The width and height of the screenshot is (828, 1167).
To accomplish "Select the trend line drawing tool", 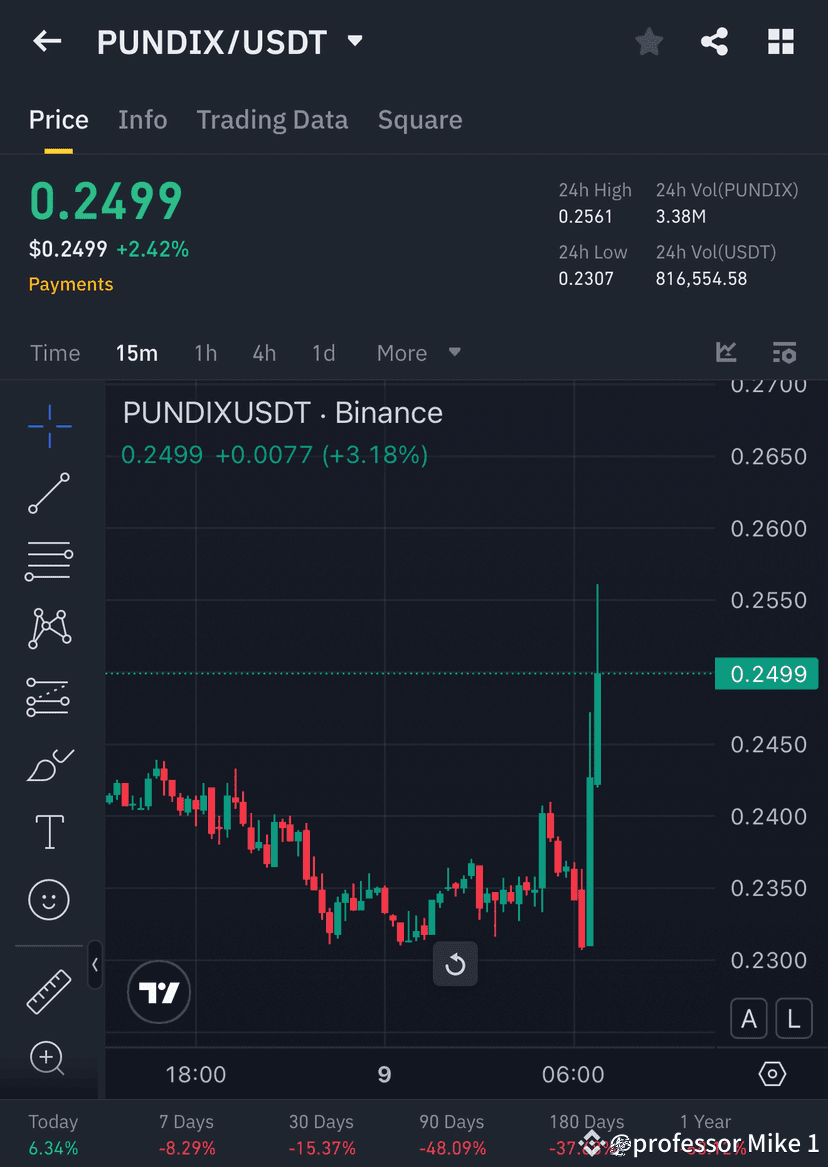I will click(x=48, y=494).
